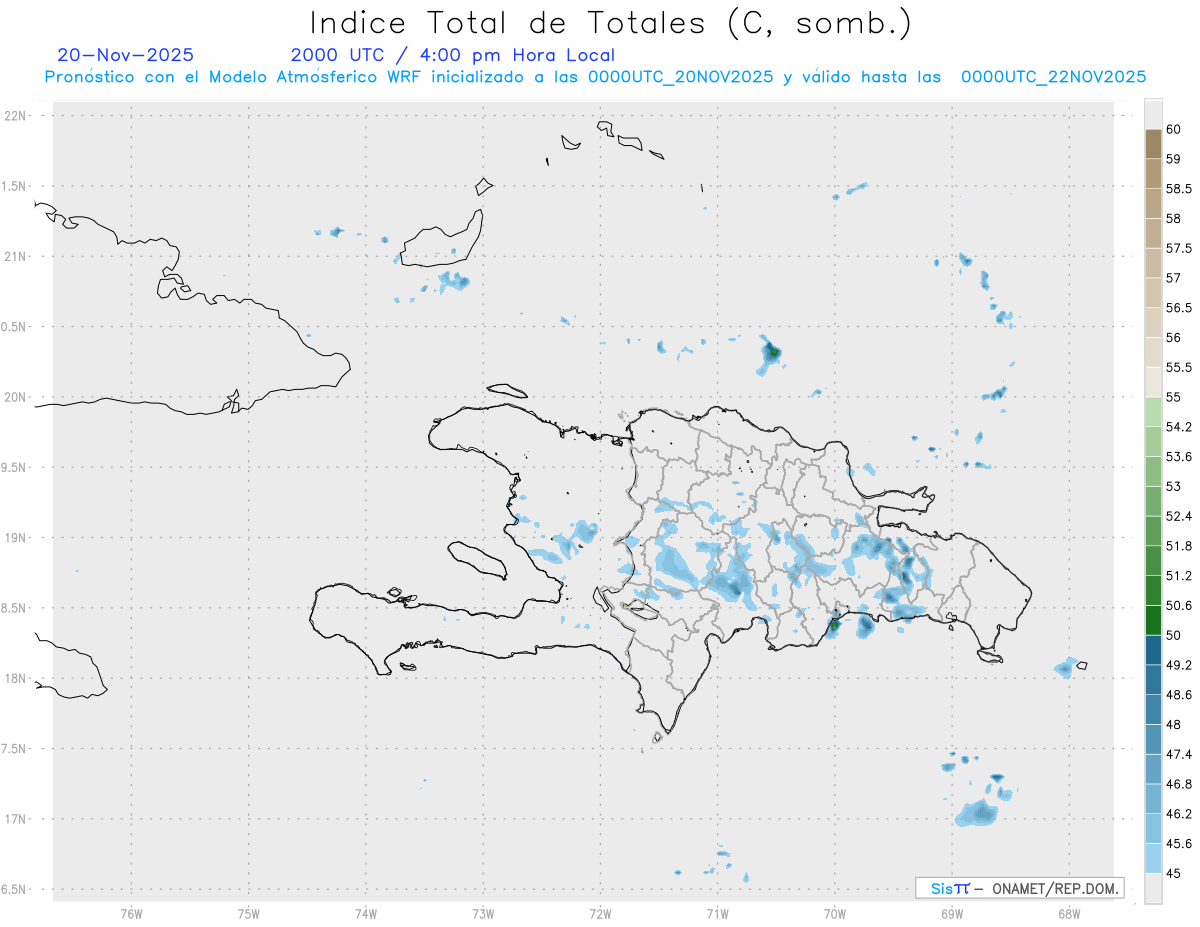The image size is (1200, 927).
Task: Click the dark green swatch between 50 and 50.6
Action: tap(1153, 620)
